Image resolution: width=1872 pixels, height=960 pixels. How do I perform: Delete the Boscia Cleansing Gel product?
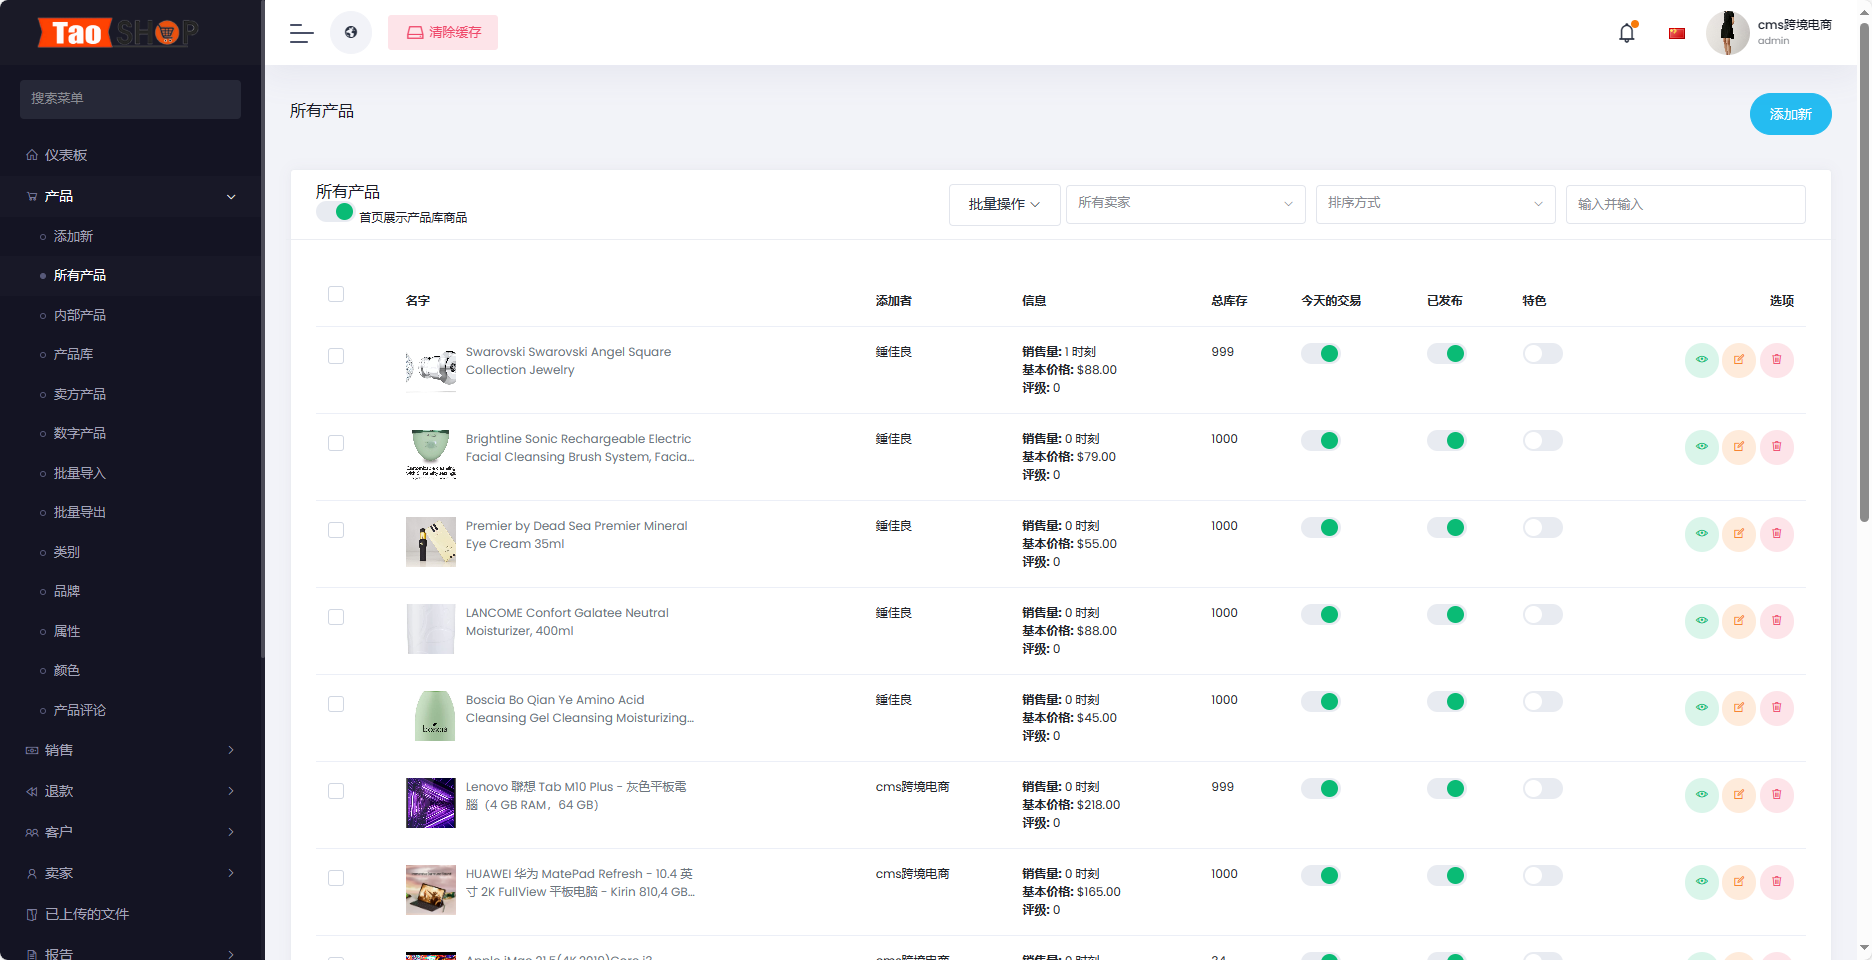[x=1777, y=708]
